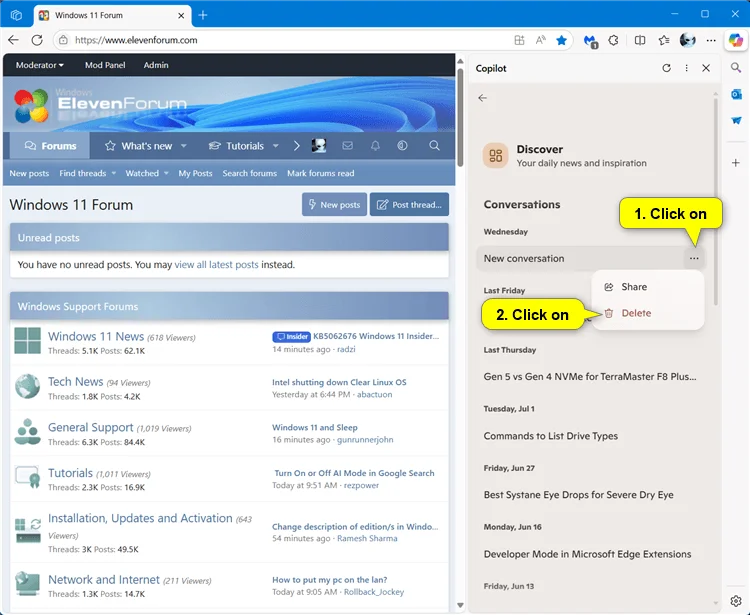Click Mark forums read

[x=320, y=173]
